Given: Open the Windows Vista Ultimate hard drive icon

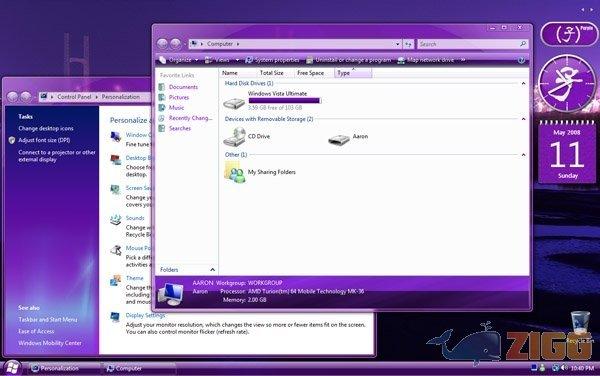Looking at the screenshot, I should pos(234,103).
